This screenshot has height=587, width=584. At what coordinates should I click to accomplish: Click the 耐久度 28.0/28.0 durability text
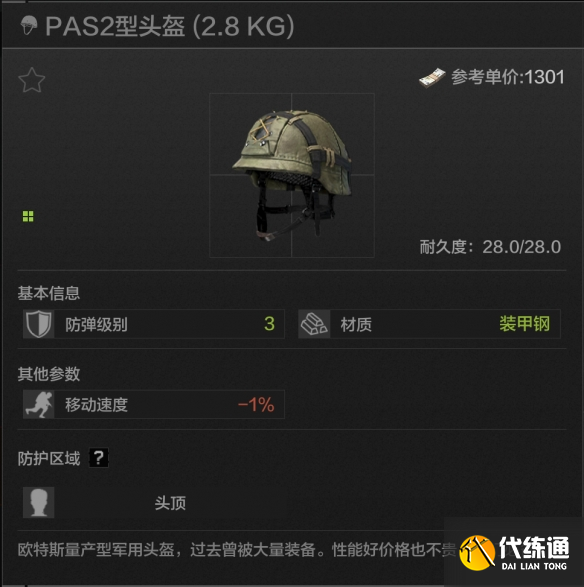point(490,247)
